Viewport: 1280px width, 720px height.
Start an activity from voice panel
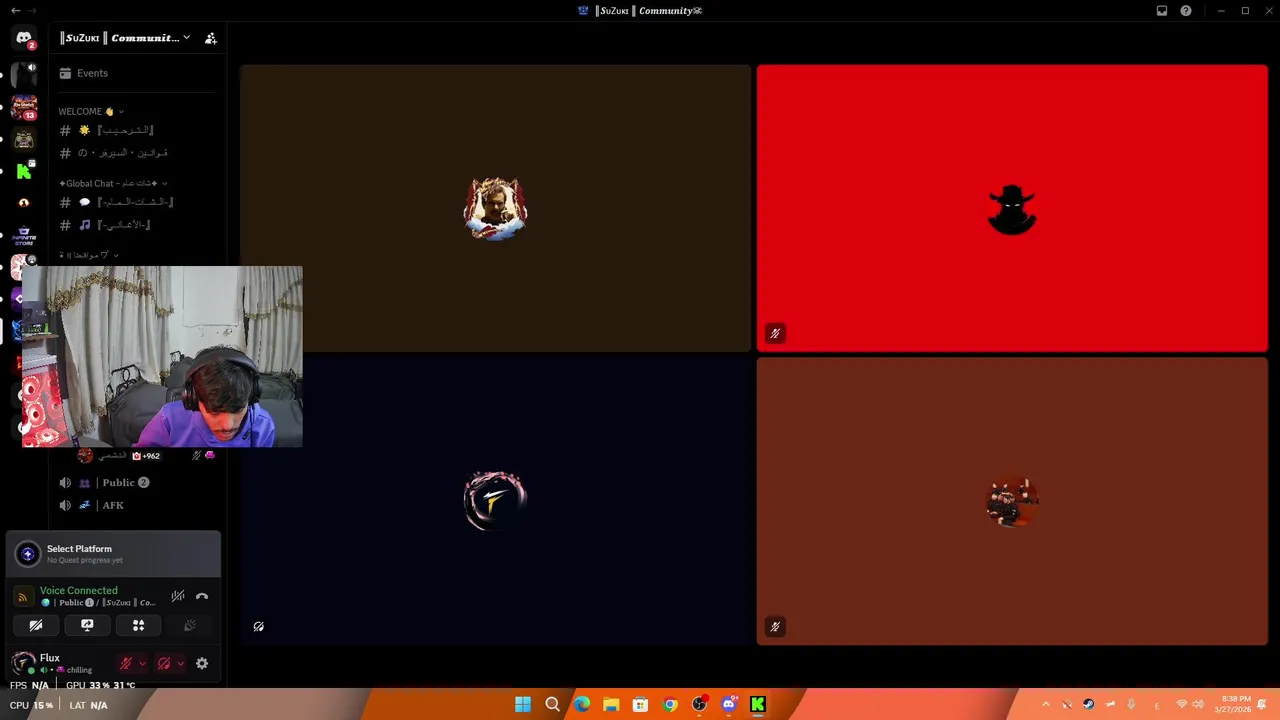point(138,626)
